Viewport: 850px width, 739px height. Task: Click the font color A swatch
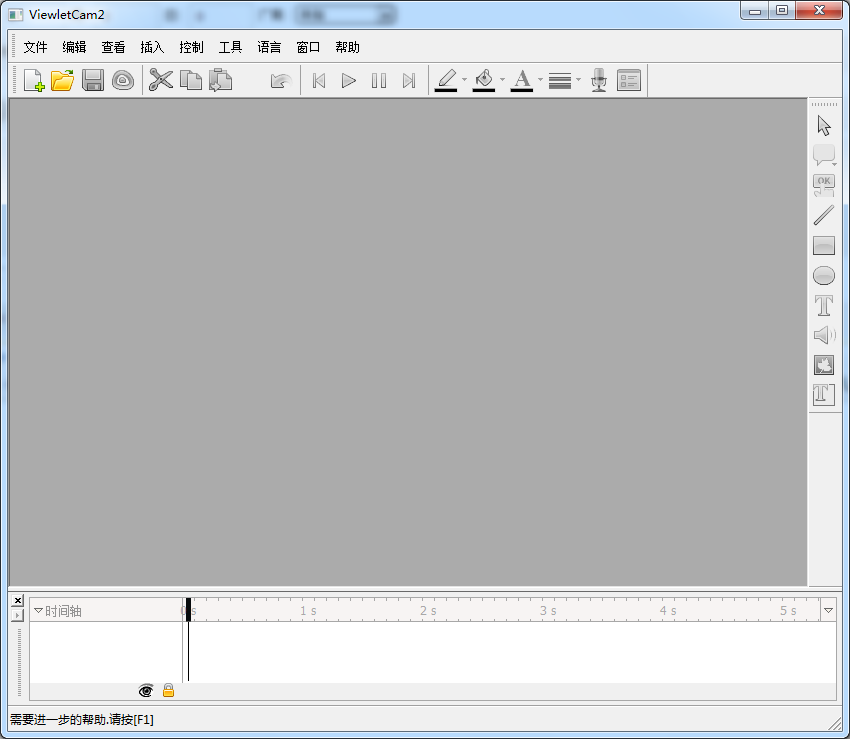coord(521,80)
